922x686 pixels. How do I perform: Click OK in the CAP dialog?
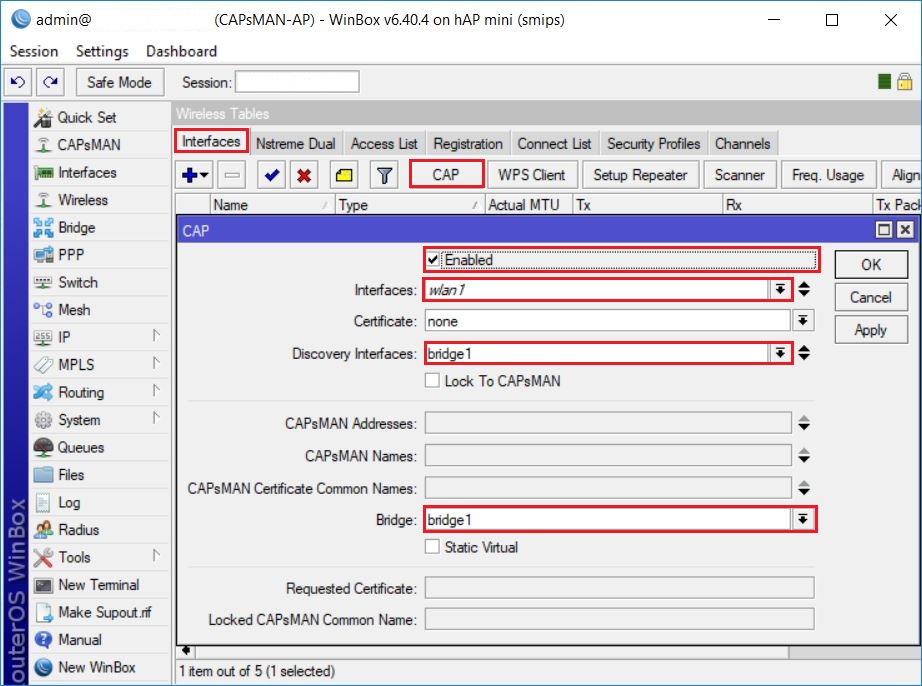(x=871, y=265)
